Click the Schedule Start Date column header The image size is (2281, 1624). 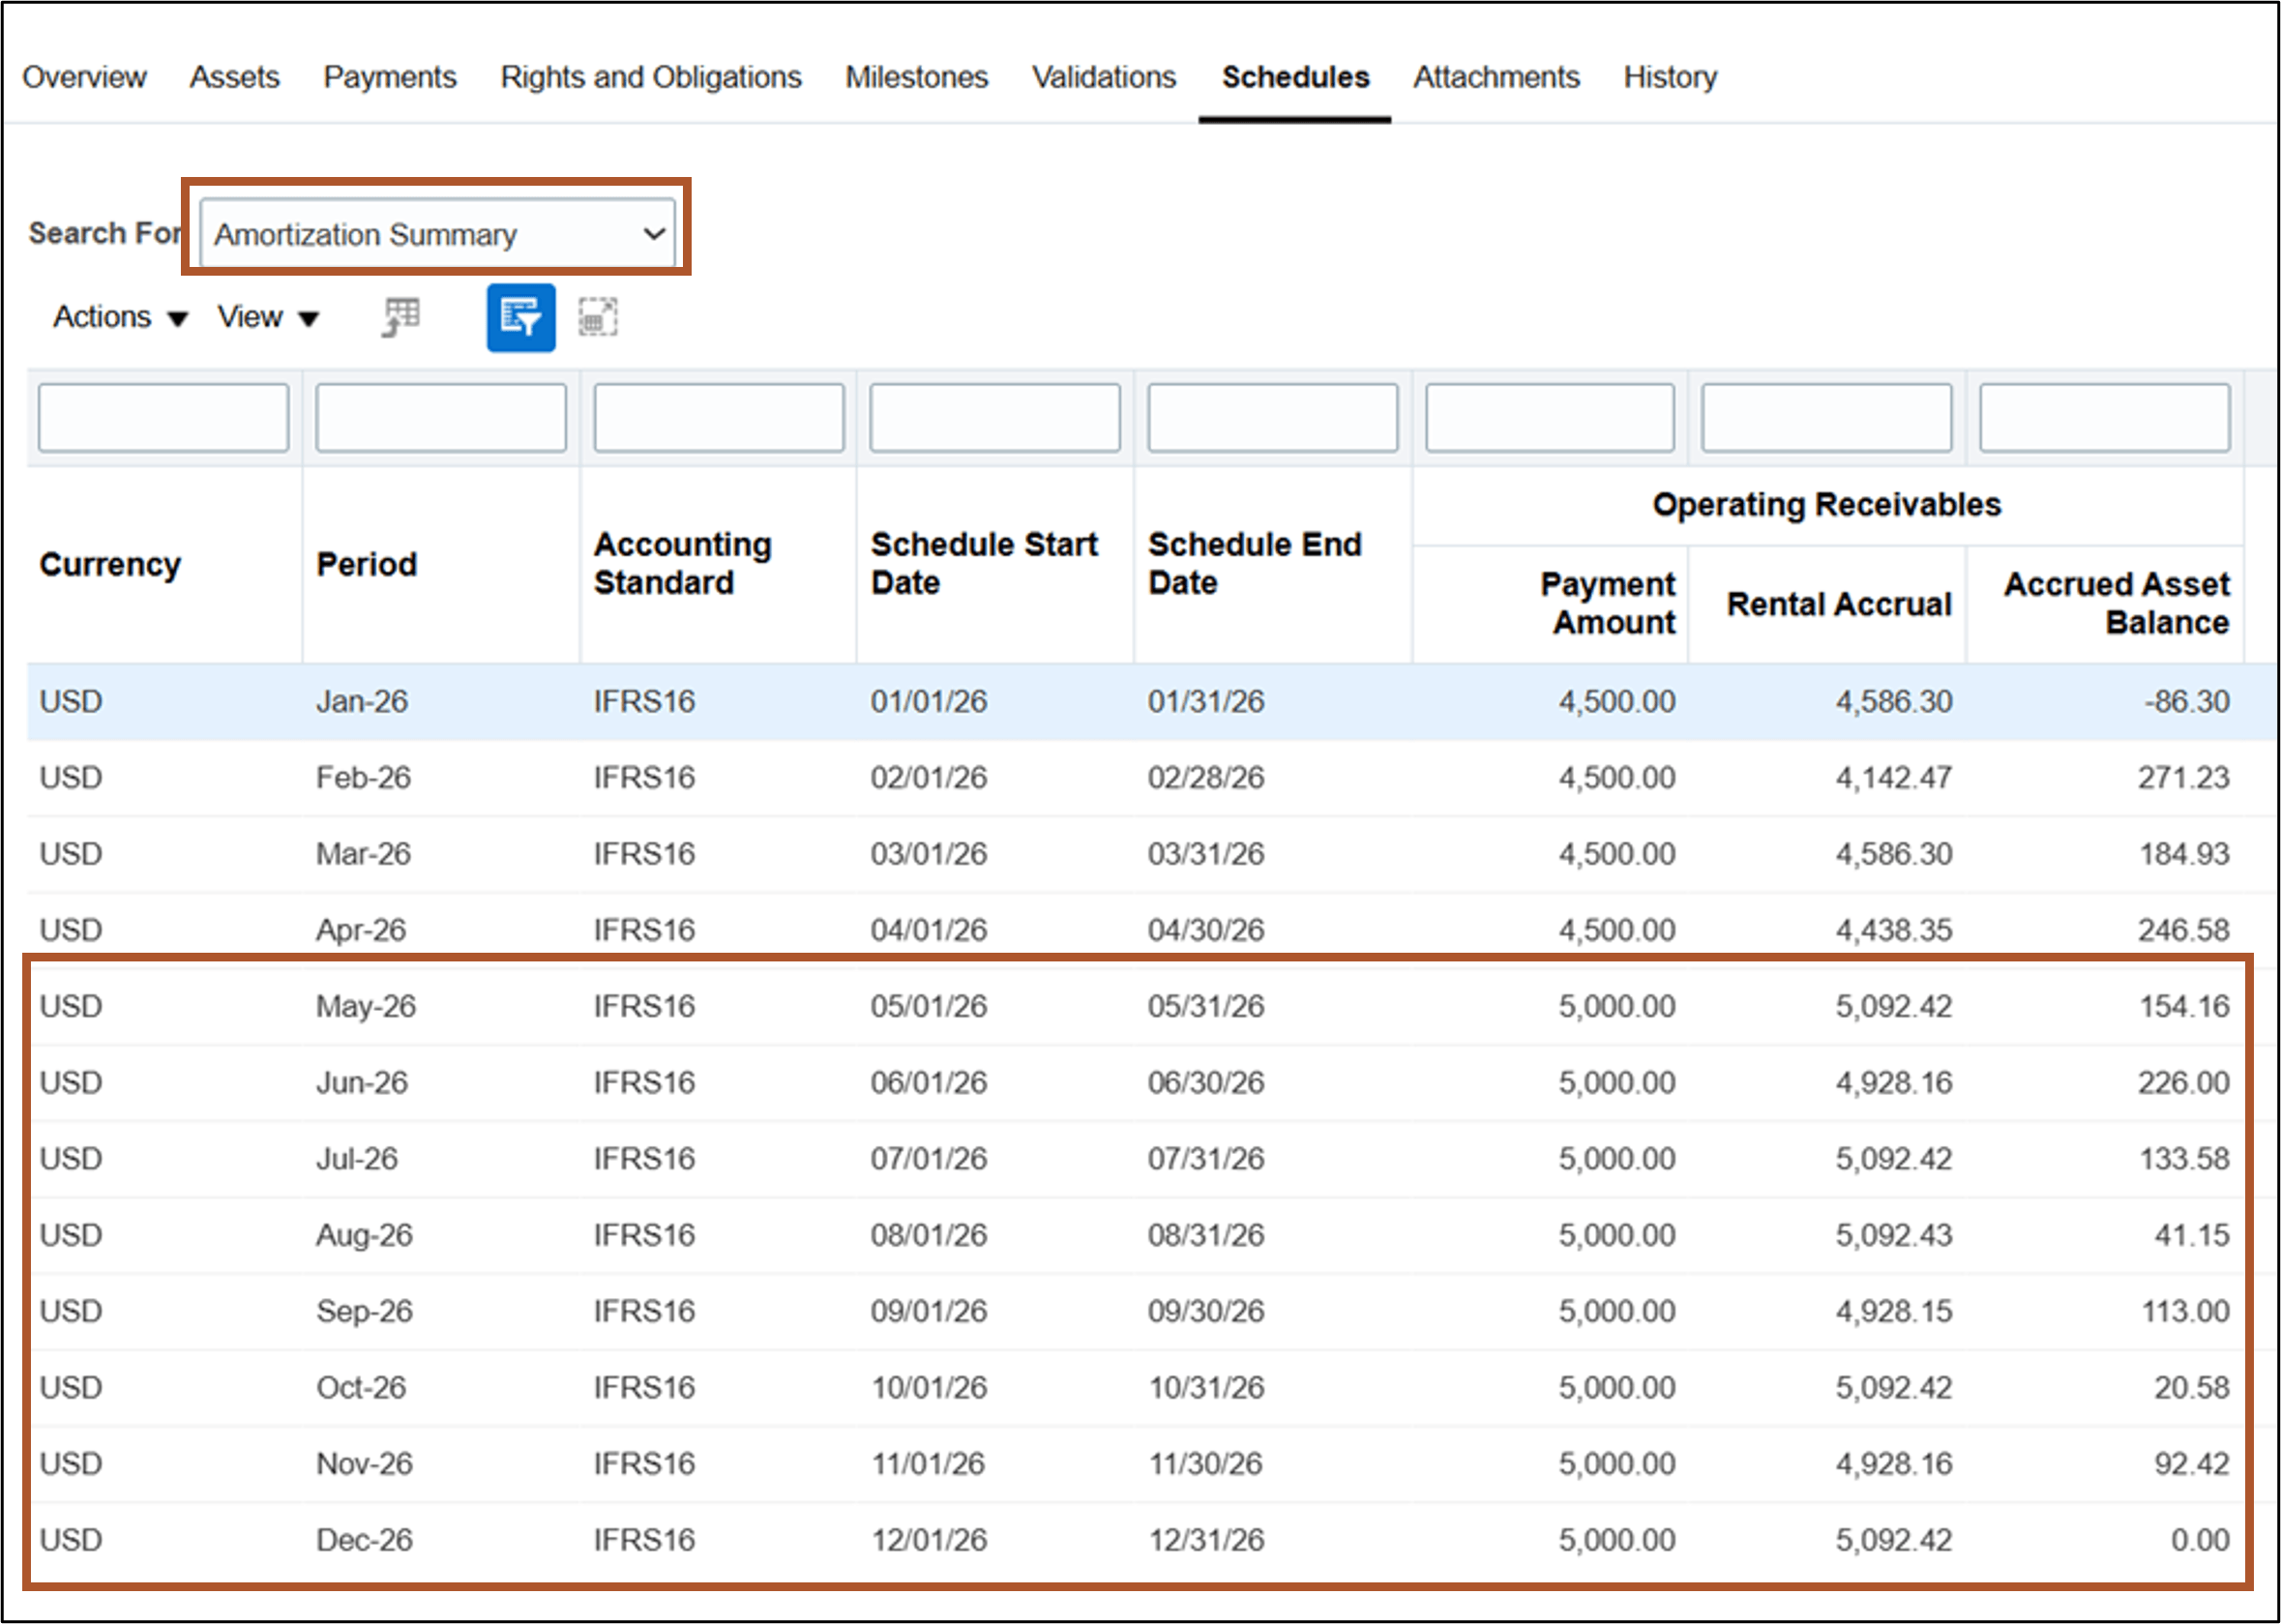point(984,564)
